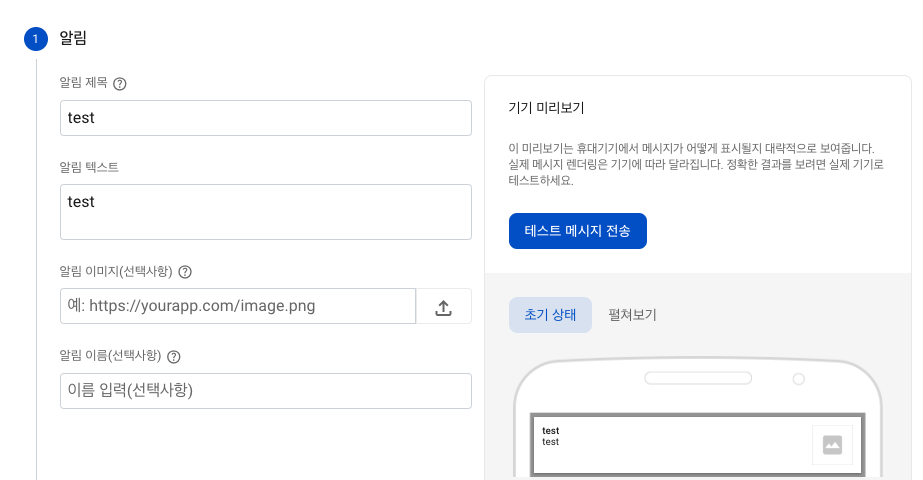Switch to the 펼쳐보기 preview tab
The height and width of the screenshot is (480, 923).
pos(632,315)
